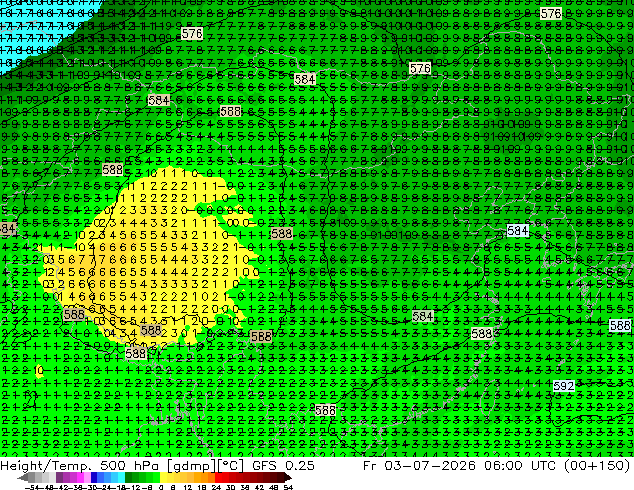Pick the cyan legend swatch near -18
The height and width of the screenshot is (490, 634).
tap(121, 478)
